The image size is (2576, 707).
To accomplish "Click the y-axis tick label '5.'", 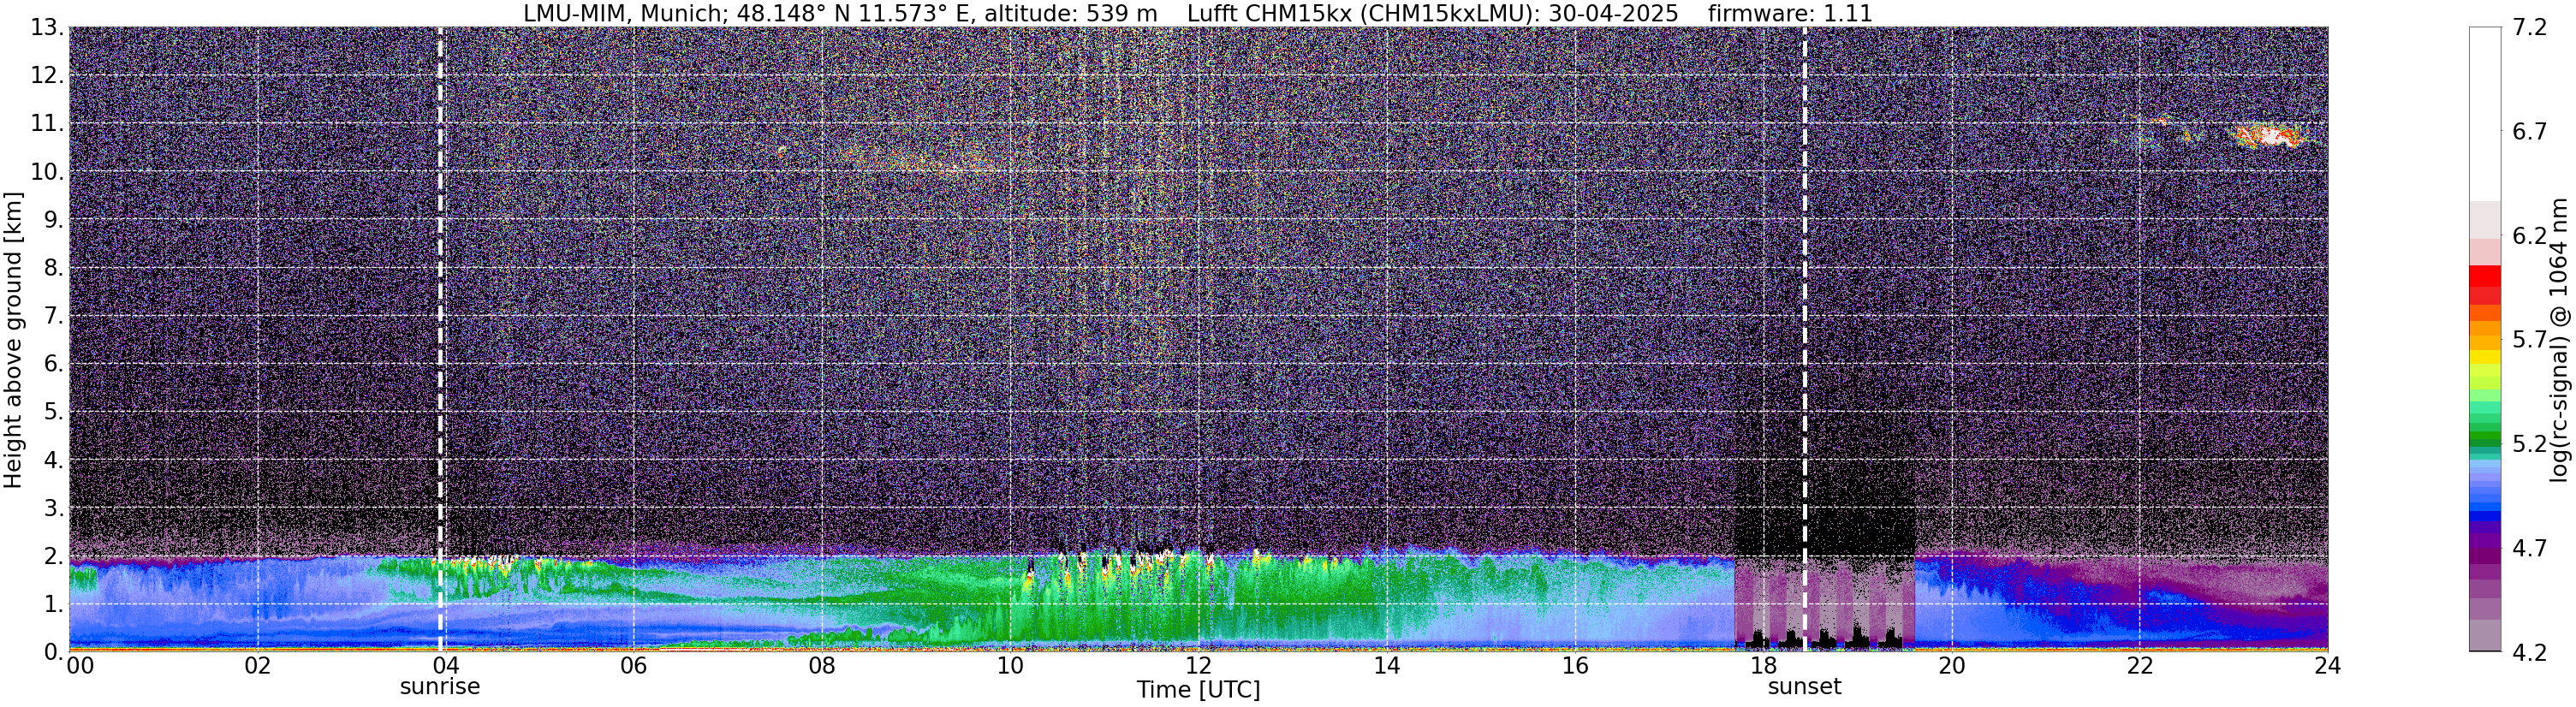I will 54,411.
